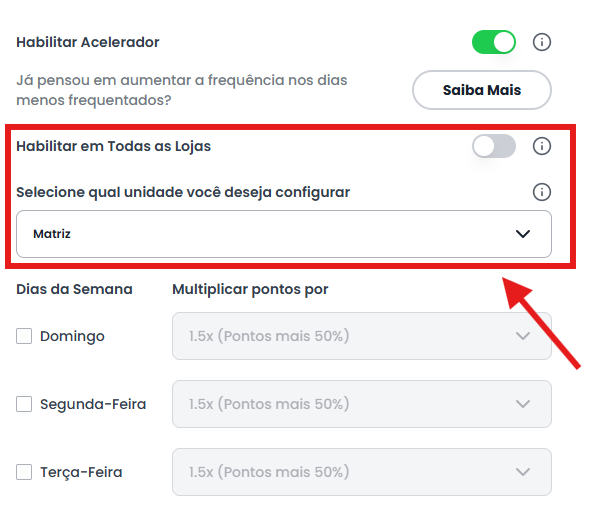Image resolution: width=595 pixels, height=505 pixels.
Task: Disable the Habilitar Acelerador toggle
Action: (494, 42)
